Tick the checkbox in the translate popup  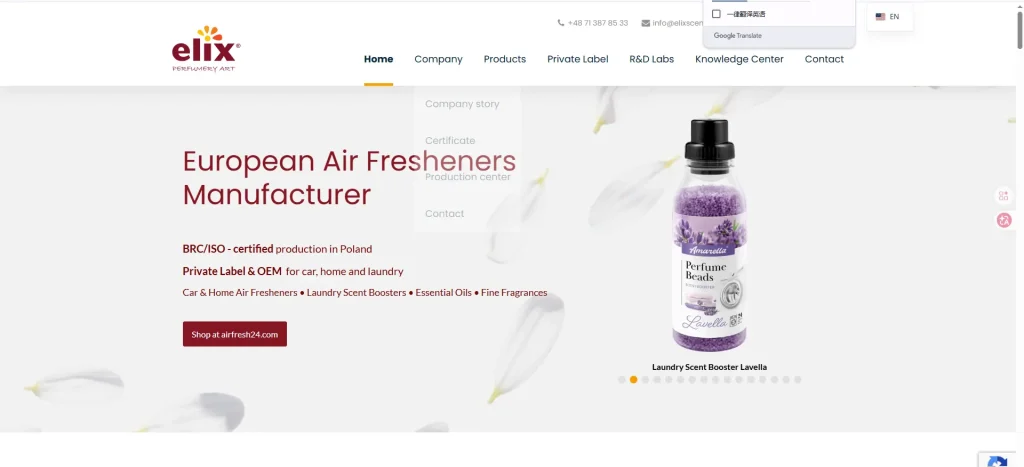click(716, 14)
